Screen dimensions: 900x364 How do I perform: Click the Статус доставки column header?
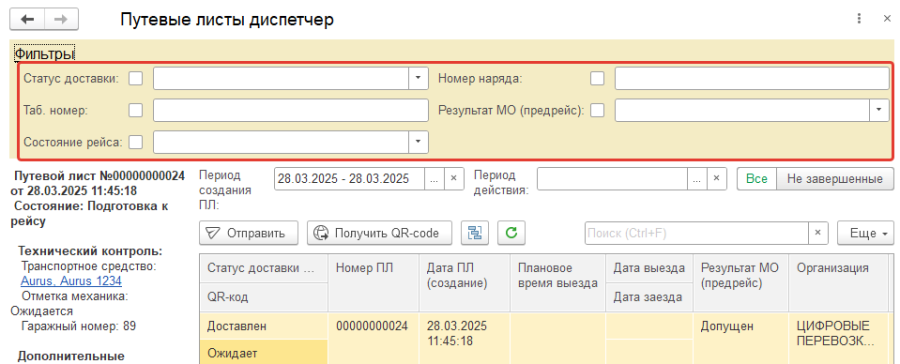click(263, 268)
